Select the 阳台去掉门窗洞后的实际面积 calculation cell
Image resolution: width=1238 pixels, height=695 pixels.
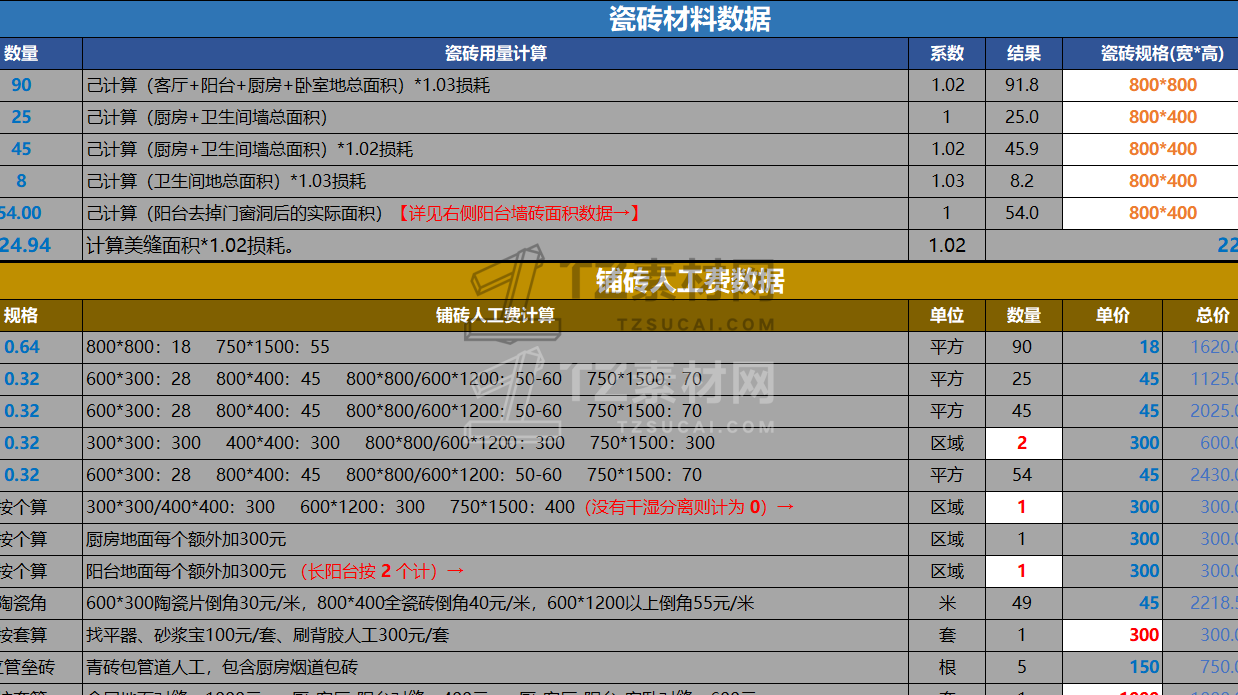496,213
